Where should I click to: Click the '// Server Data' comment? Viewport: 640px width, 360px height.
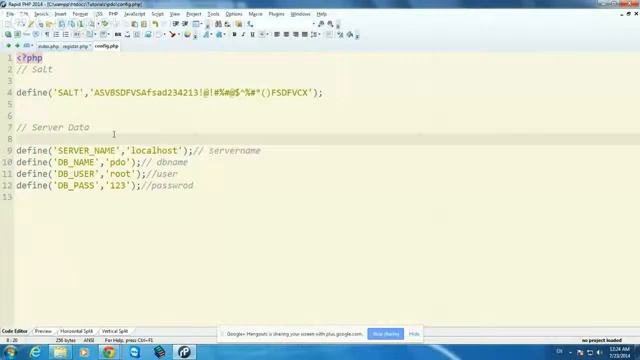[x=53, y=127]
